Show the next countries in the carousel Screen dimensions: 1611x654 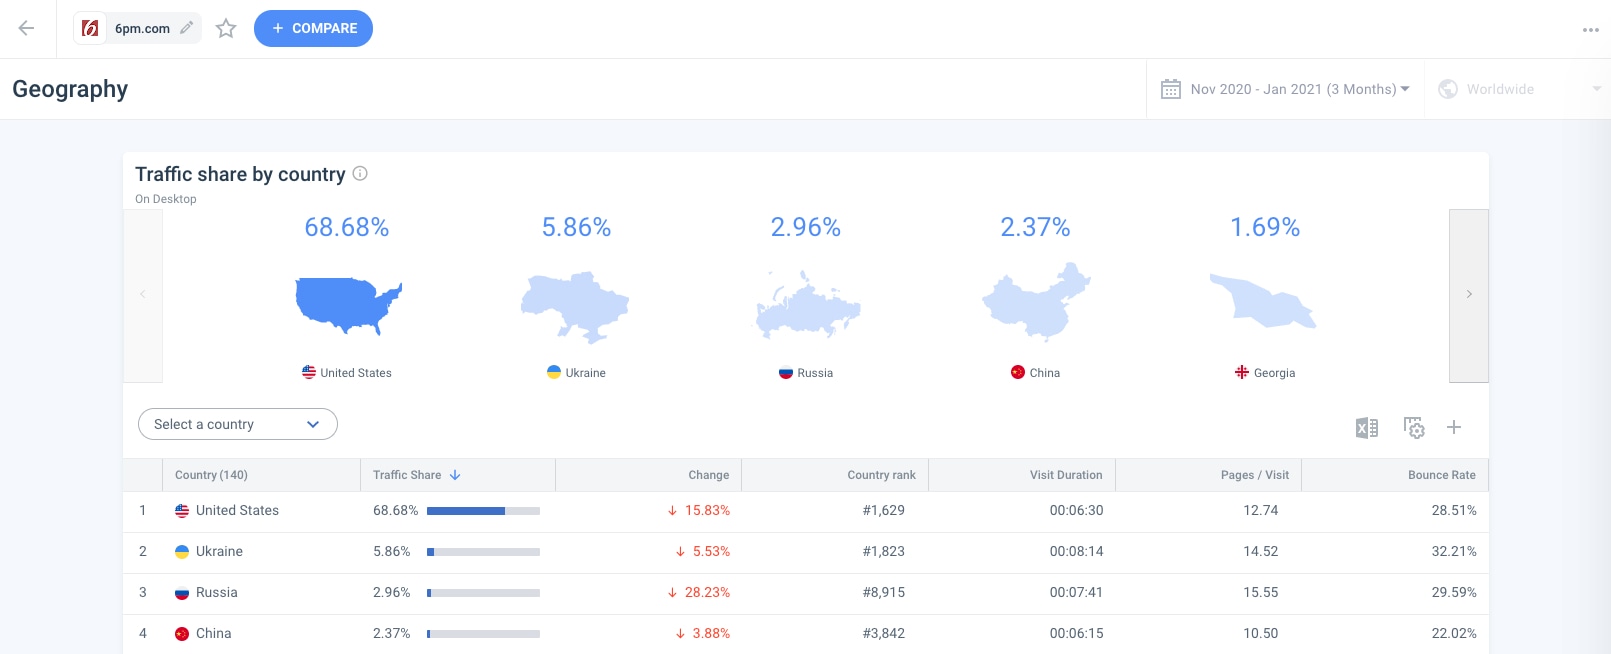pyautogui.click(x=1469, y=295)
